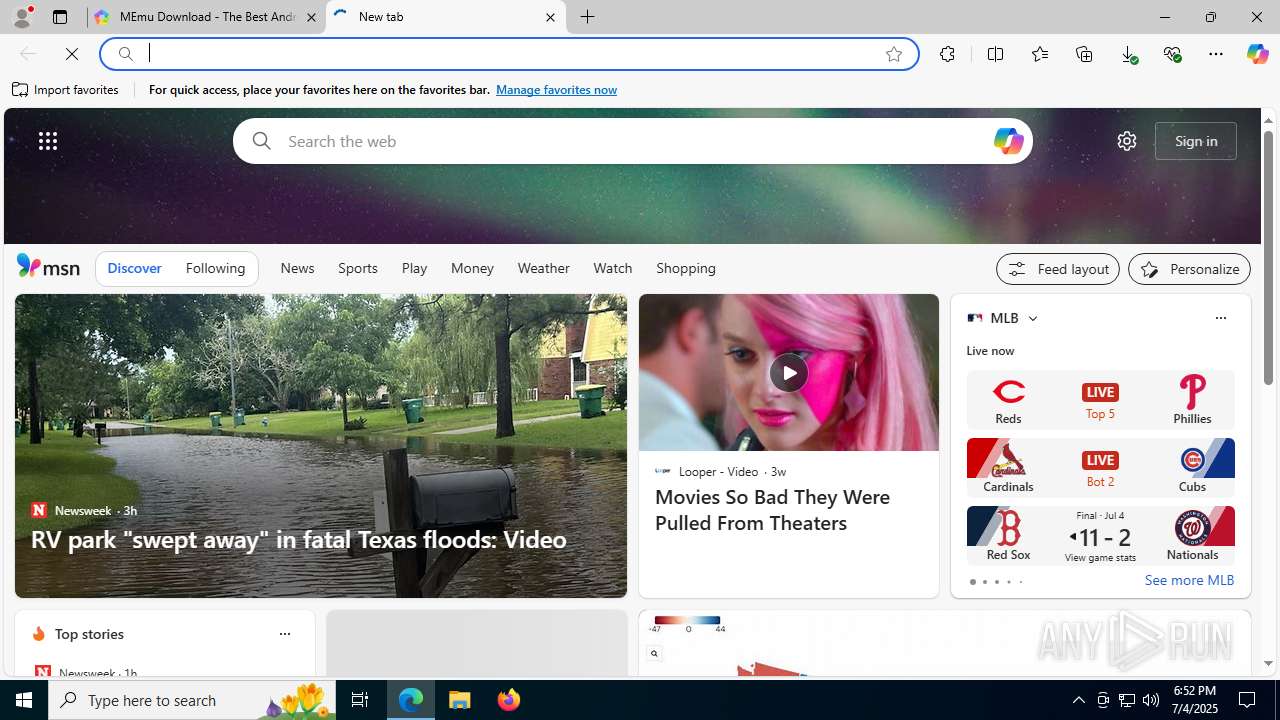Add this page to favorites star
Image resolution: width=1280 pixels, height=720 pixels.
[x=894, y=54]
